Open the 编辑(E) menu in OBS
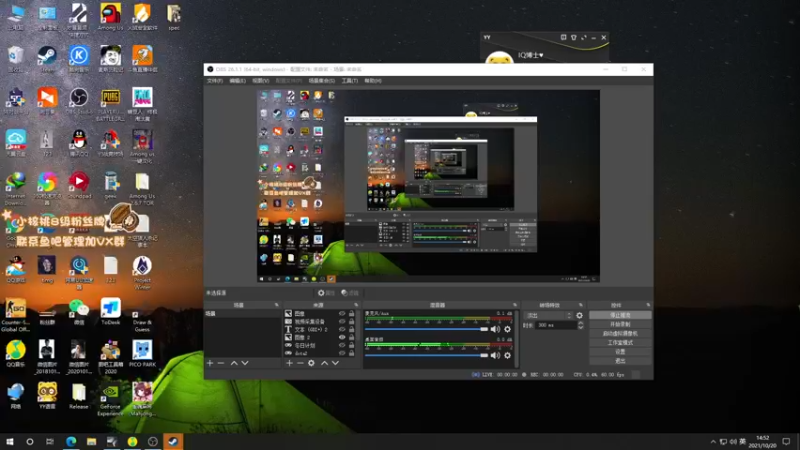This screenshot has height=450, width=800. pyautogui.click(x=237, y=81)
